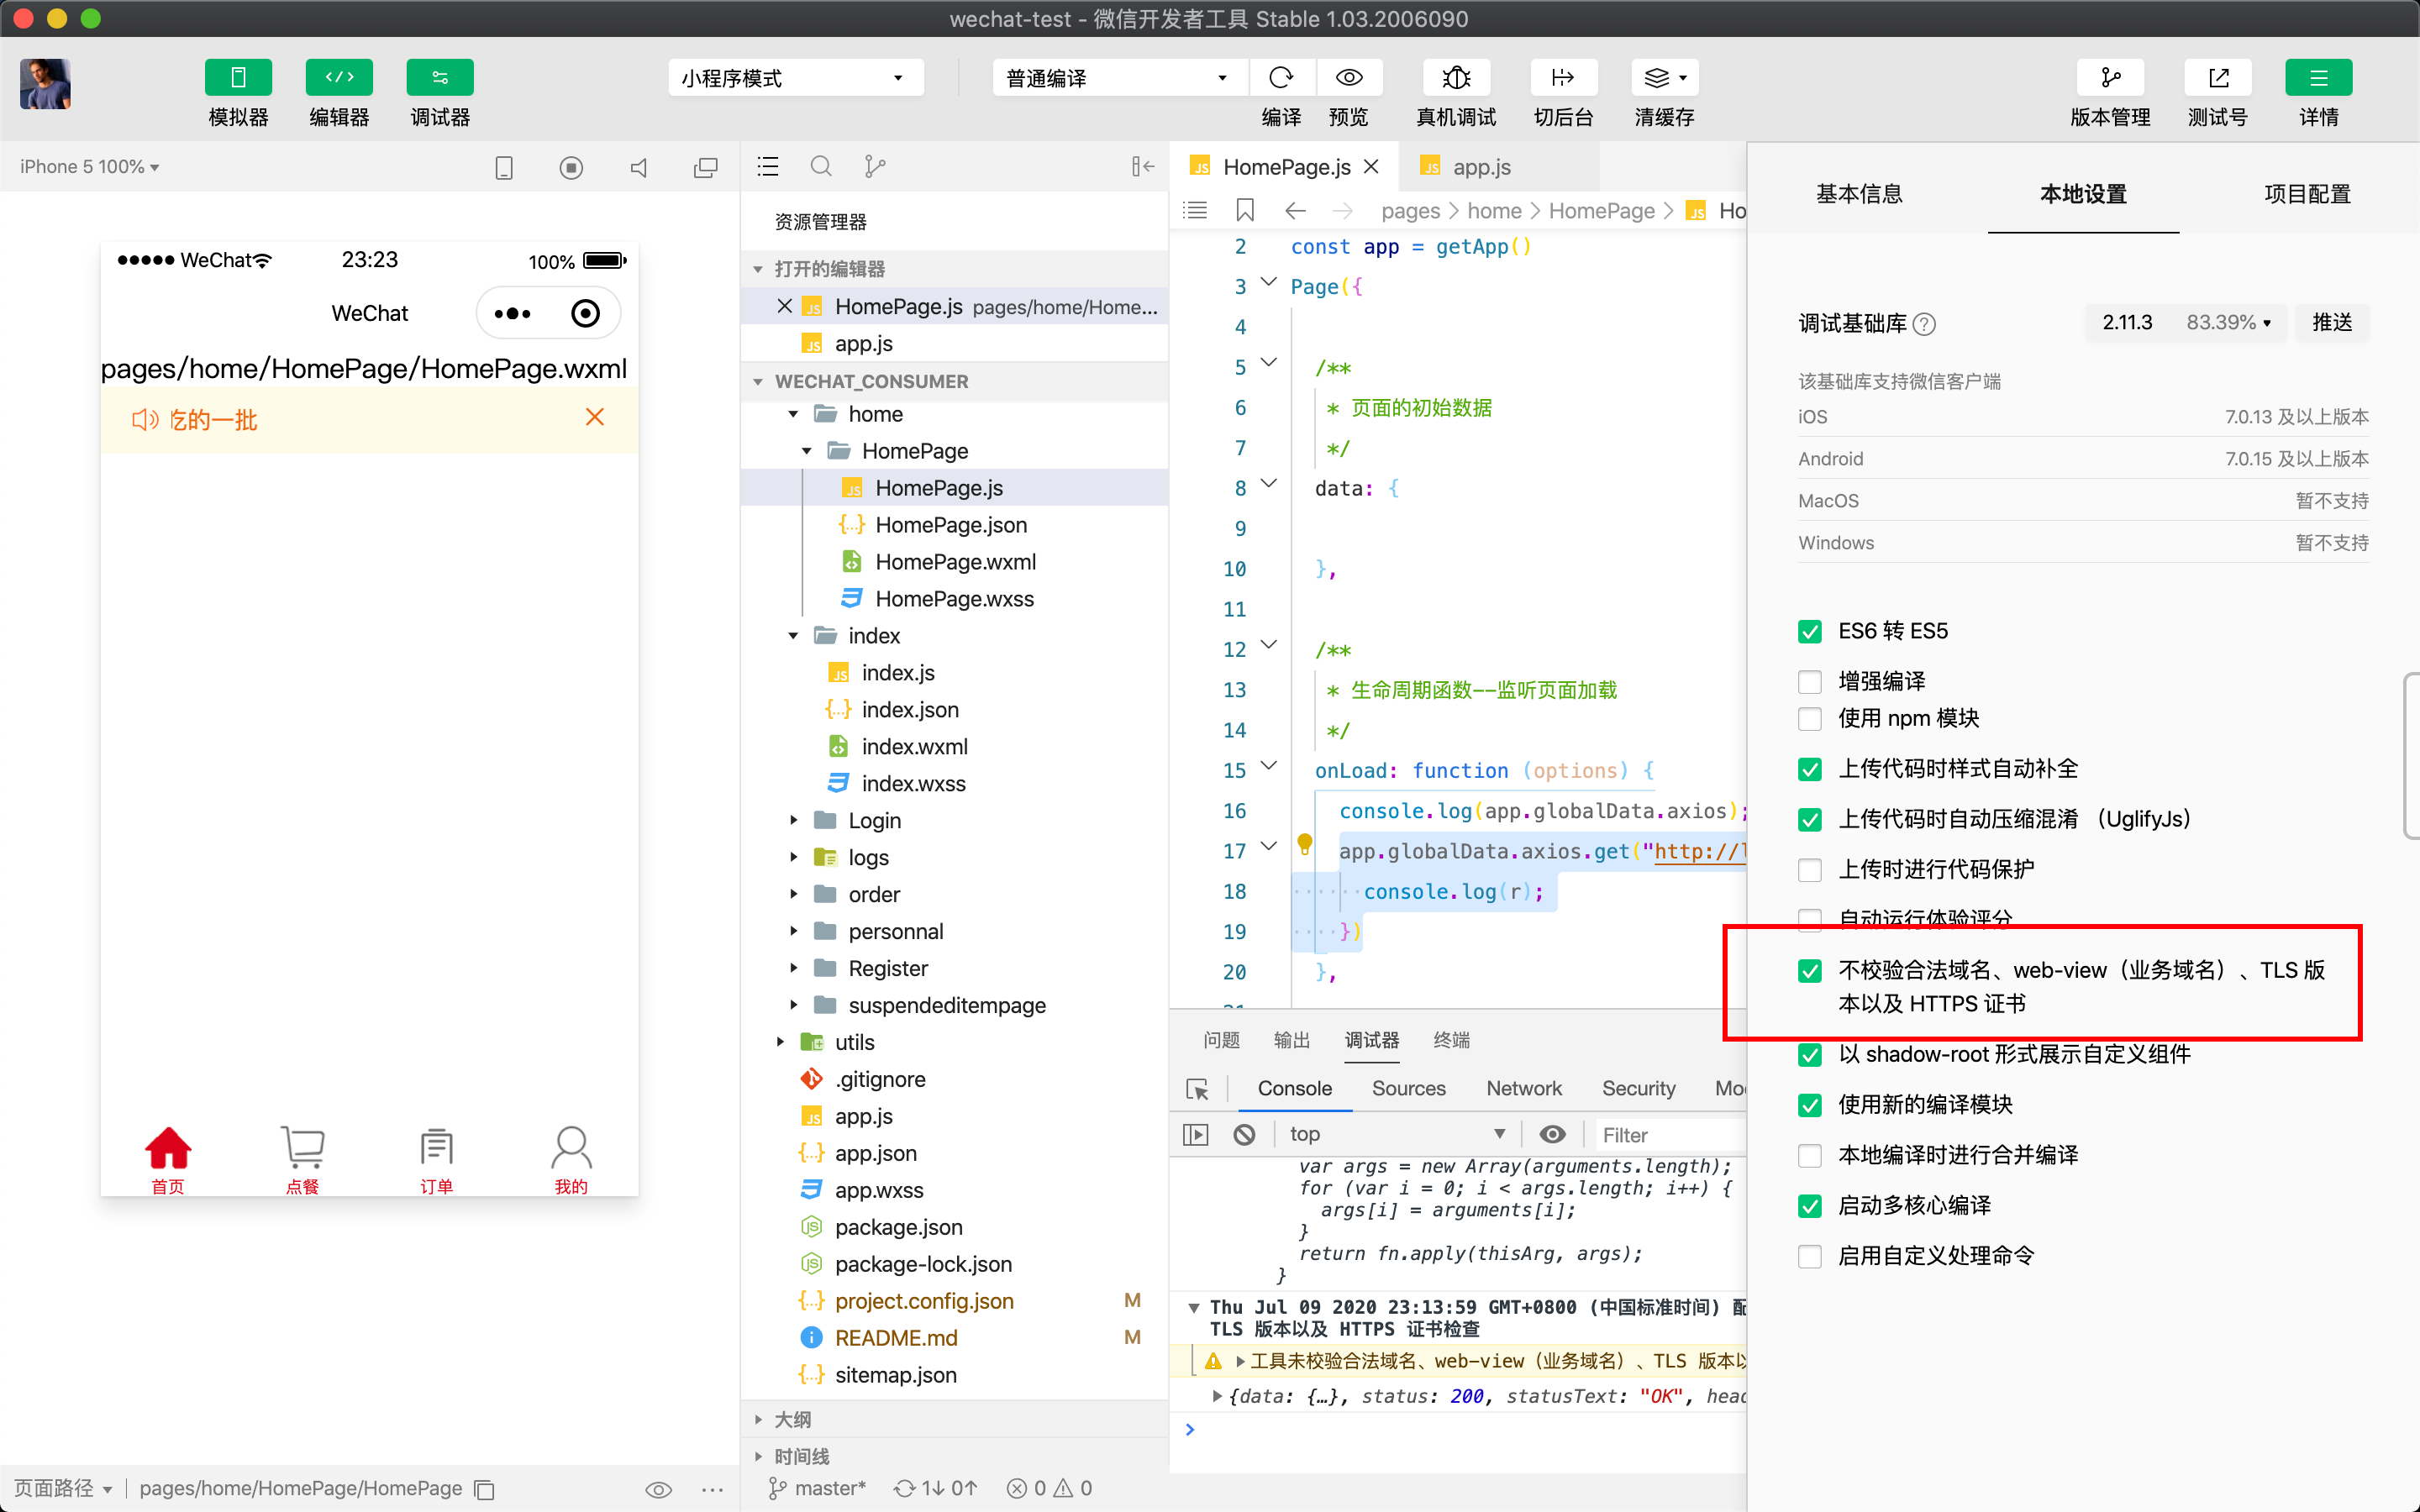This screenshot has width=2420, height=1512.
Task: Enable 上传时进行代码保护 checkbox
Action: (1810, 870)
